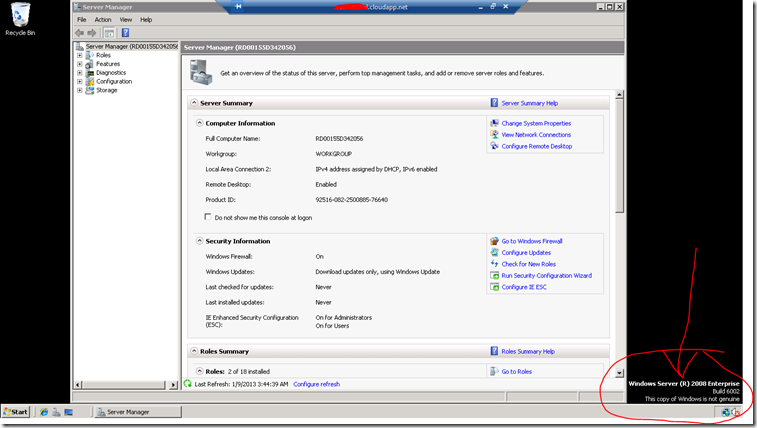Select Features node in console tree
Screen dimensions: 757x428
pyautogui.click(x=108, y=64)
